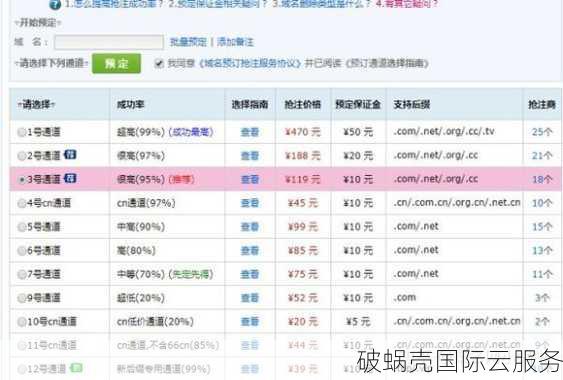This screenshot has width=563, height=380.
Task: Click the green badge beside 12号通道
Action: click(76, 368)
